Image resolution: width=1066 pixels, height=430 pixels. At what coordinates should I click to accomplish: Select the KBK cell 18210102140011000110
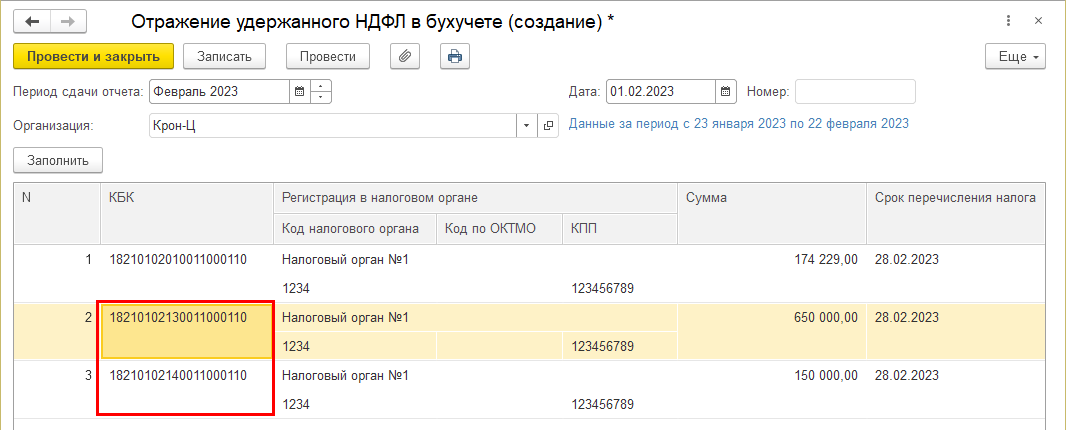pyautogui.click(x=178, y=376)
